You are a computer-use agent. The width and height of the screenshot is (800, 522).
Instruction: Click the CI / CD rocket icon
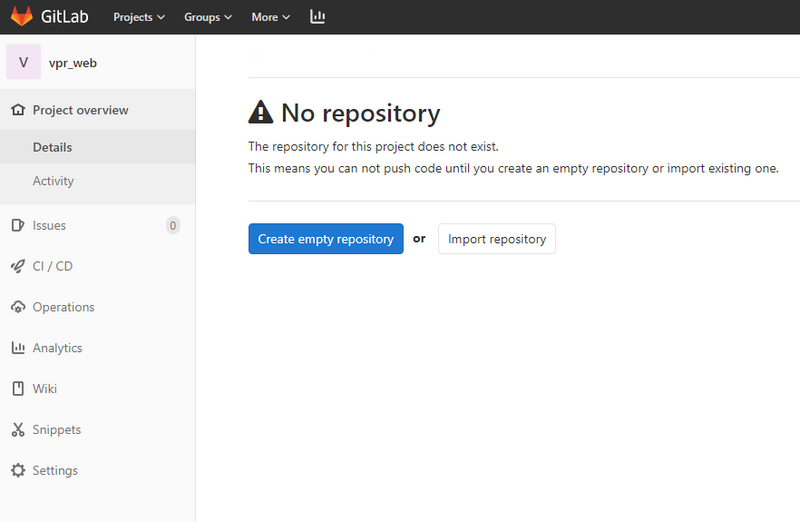tap(18, 266)
